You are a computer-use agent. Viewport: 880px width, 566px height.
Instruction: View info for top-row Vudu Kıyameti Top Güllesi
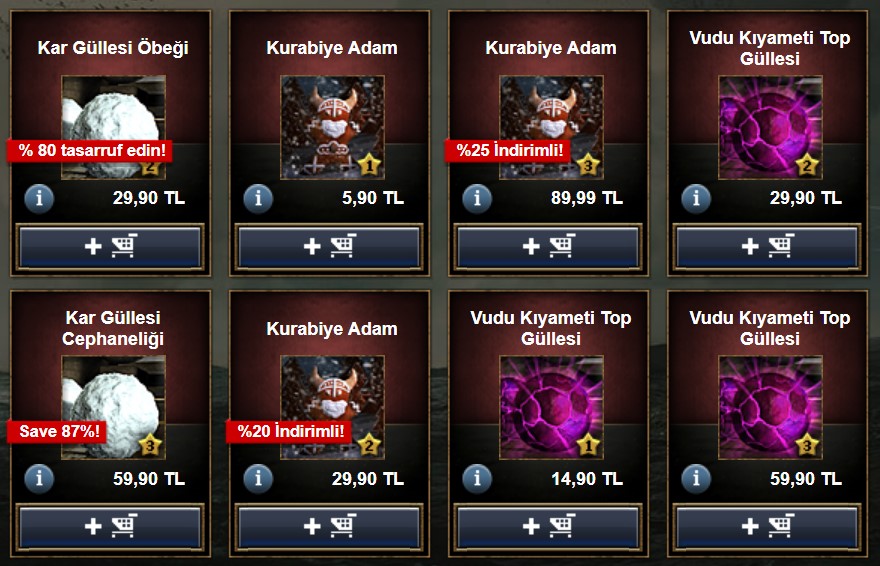coord(696,198)
